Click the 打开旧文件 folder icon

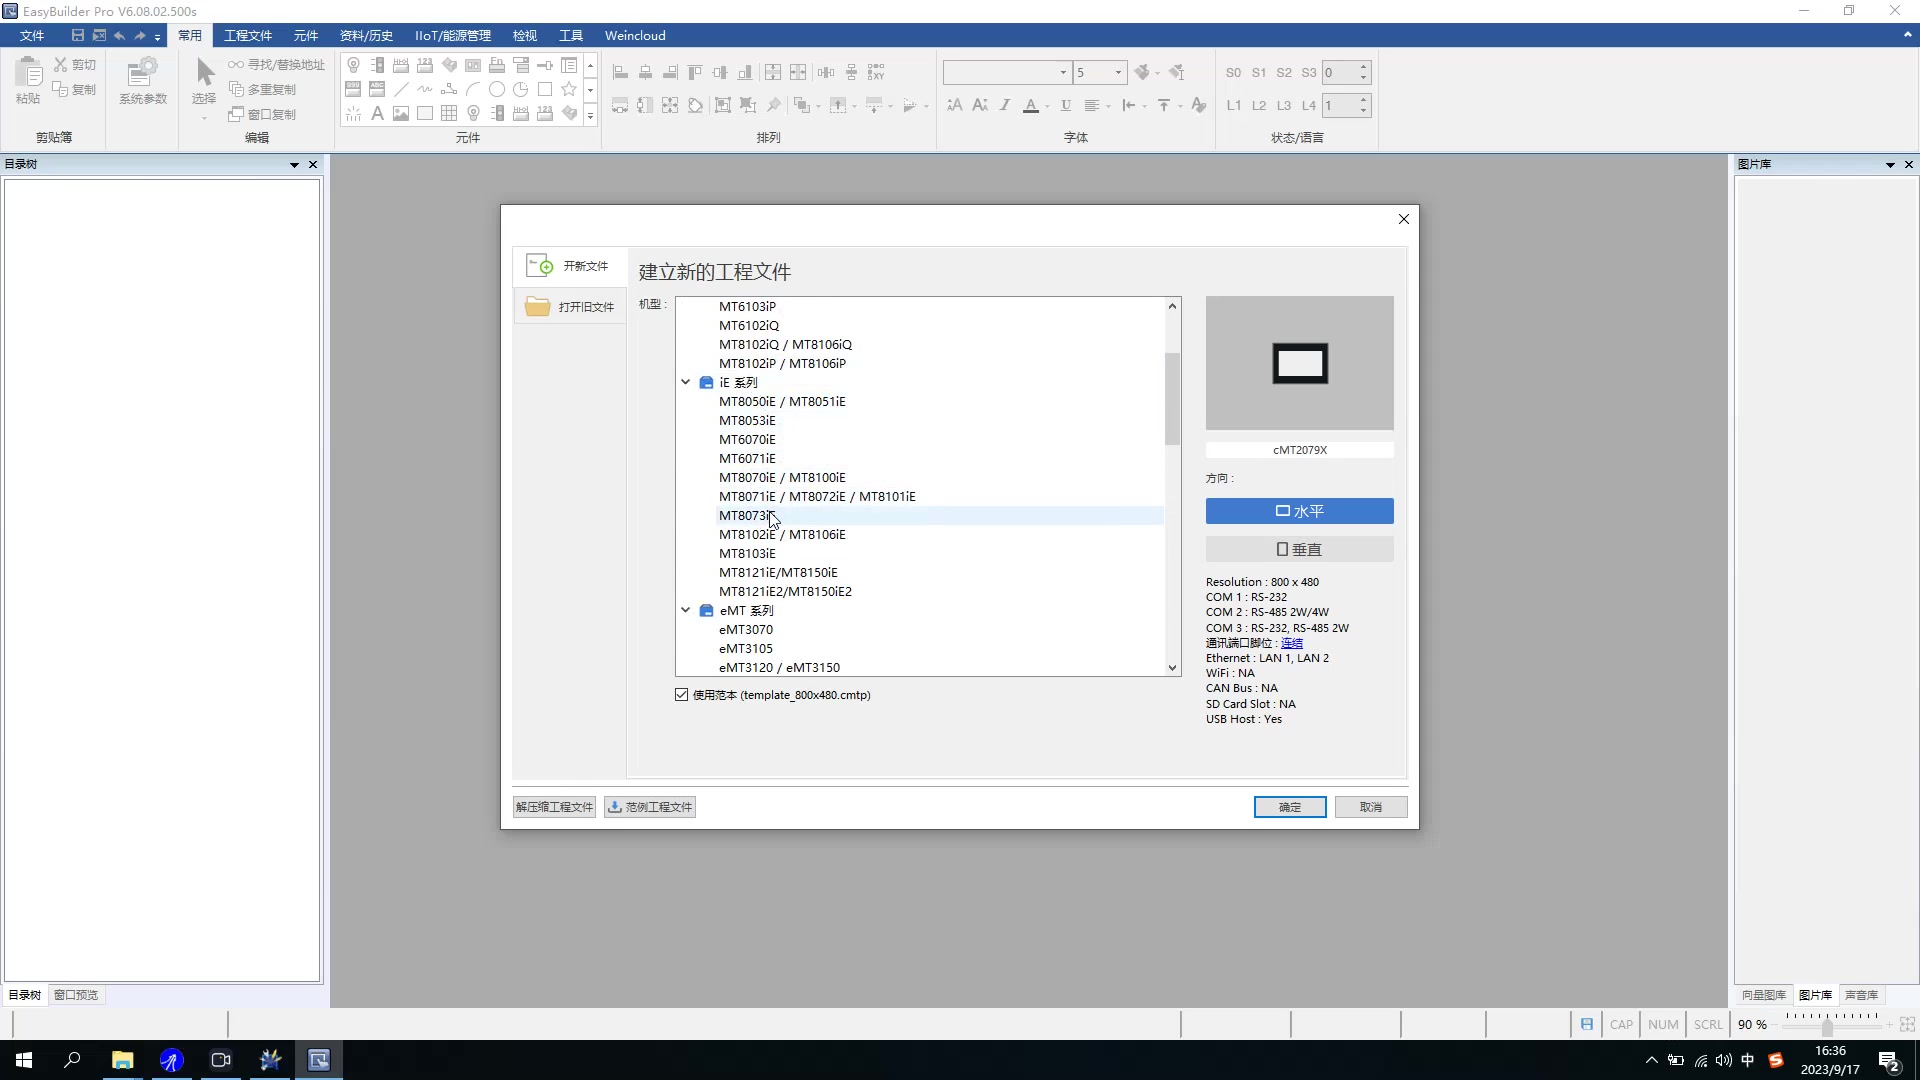click(x=538, y=307)
